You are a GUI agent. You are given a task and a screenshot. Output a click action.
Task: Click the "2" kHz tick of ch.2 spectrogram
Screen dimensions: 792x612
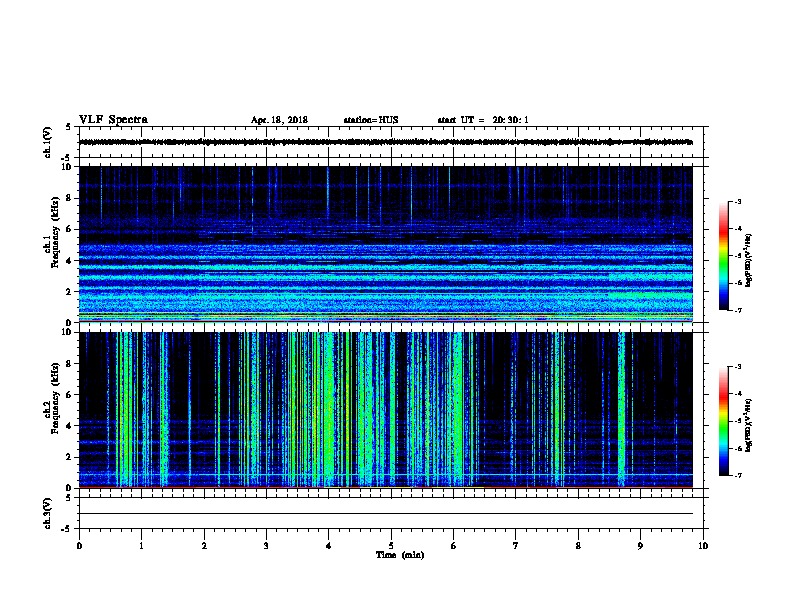(x=70, y=457)
